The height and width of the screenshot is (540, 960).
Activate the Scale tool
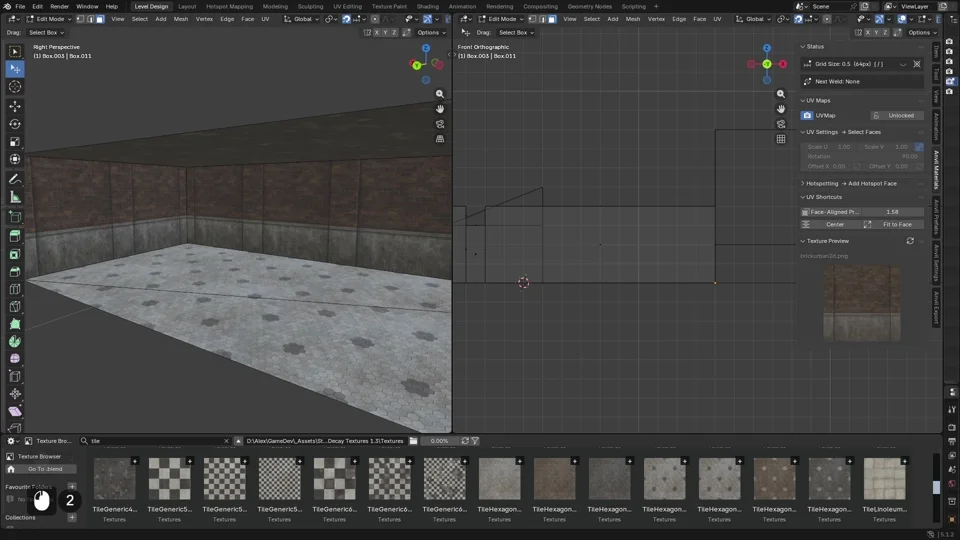(x=15, y=141)
